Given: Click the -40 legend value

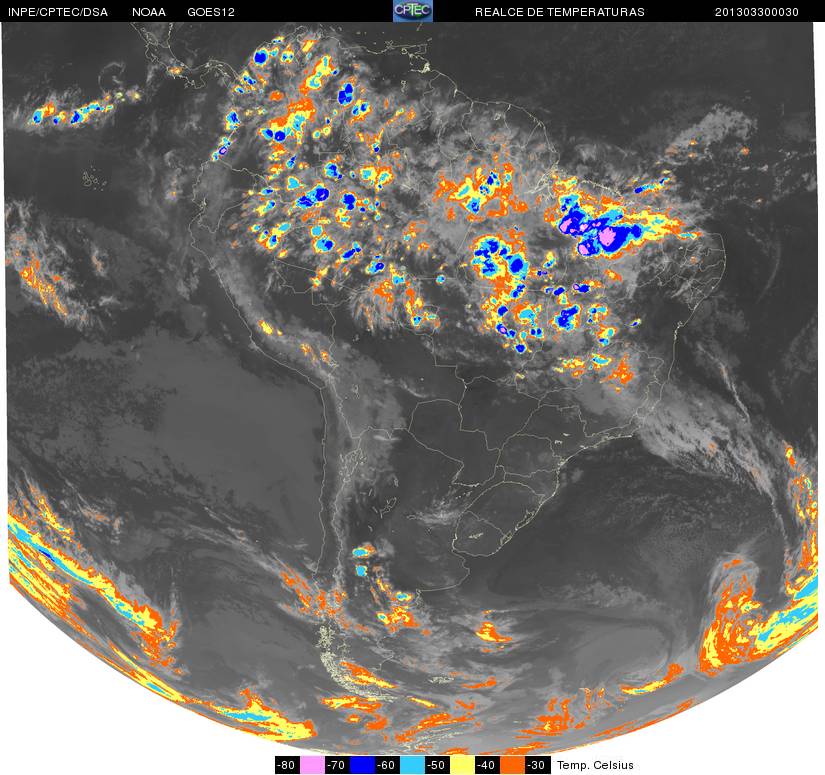Looking at the screenshot, I should click(x=488, y=765).
